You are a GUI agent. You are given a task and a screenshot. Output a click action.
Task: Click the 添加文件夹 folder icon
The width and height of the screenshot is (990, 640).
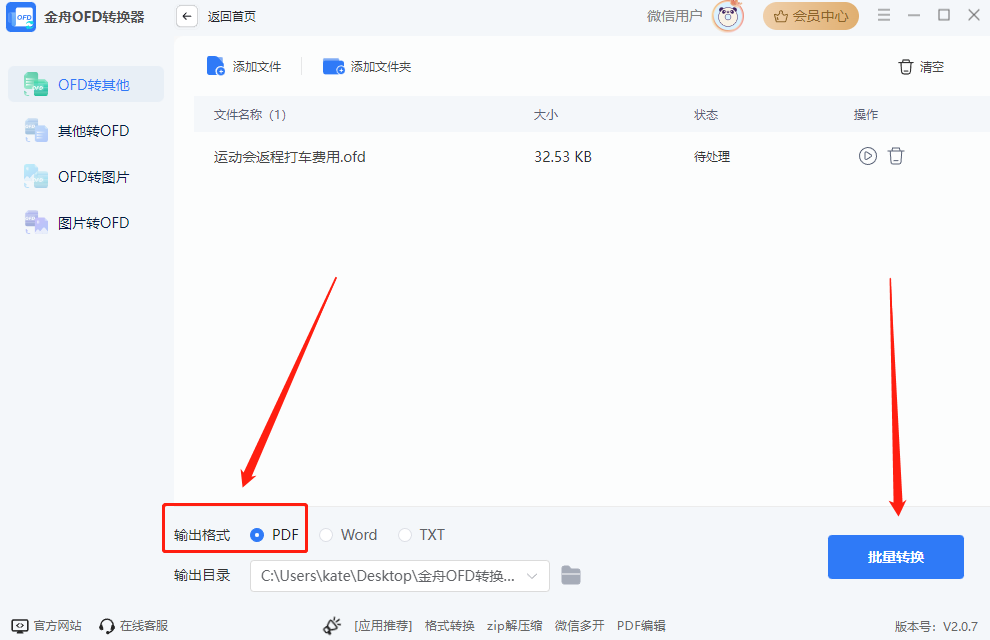[x=333, y=66]
